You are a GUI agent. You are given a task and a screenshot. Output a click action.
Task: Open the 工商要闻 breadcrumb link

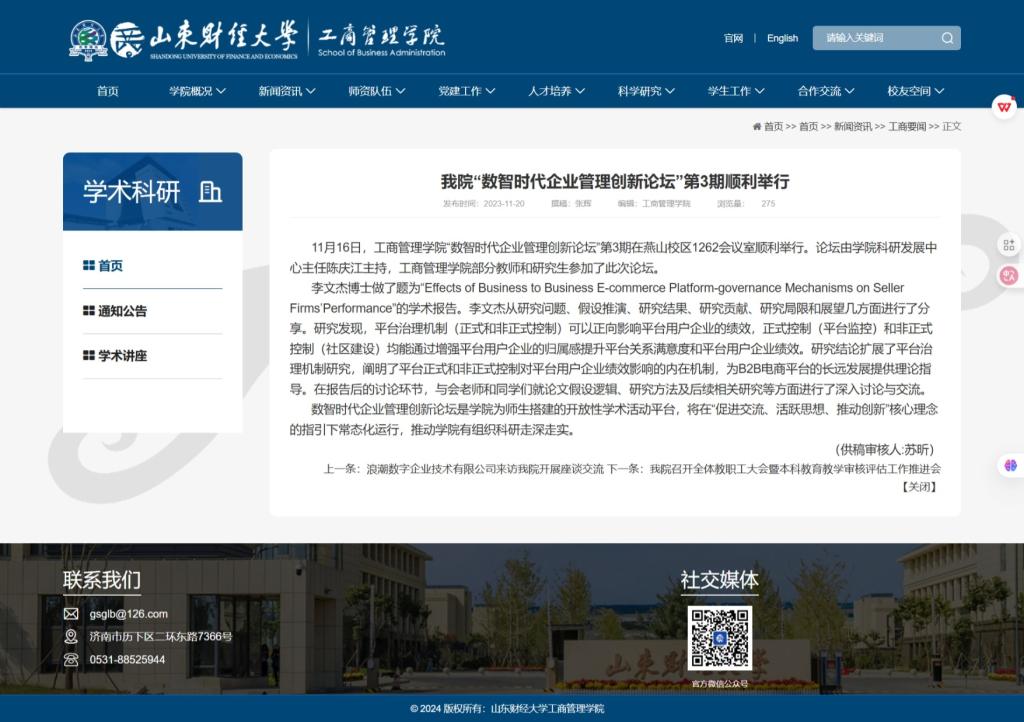(x=907, y=127)
